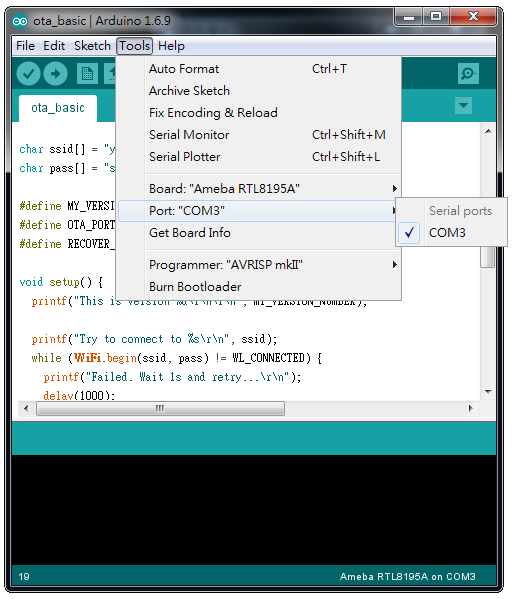Close the Arduino window
Screen dimensions: 513x599
tap(473, 17)
